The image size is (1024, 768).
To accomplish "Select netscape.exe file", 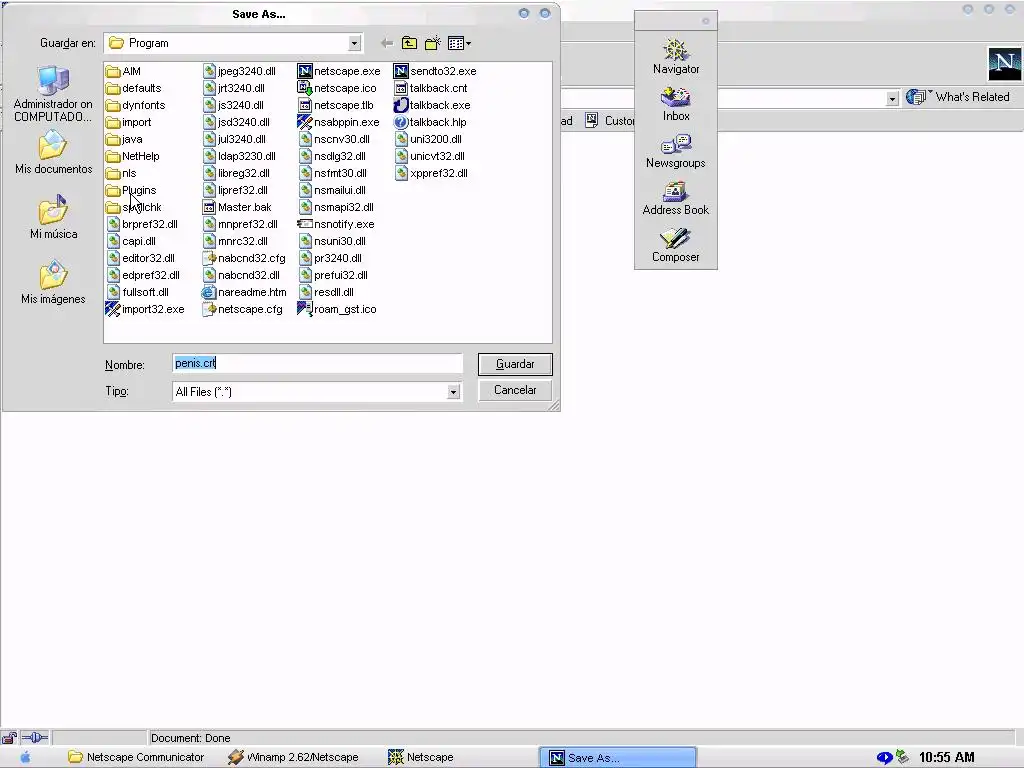I will click(x=338, y=71).
